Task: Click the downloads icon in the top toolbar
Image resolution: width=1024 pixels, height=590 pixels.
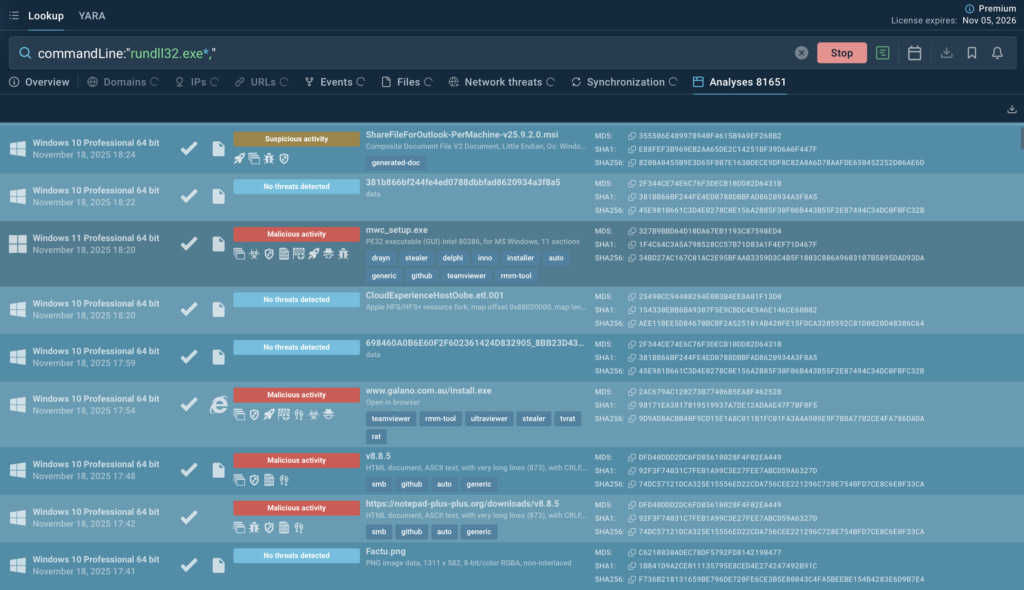Action: (x=945, y=52)
